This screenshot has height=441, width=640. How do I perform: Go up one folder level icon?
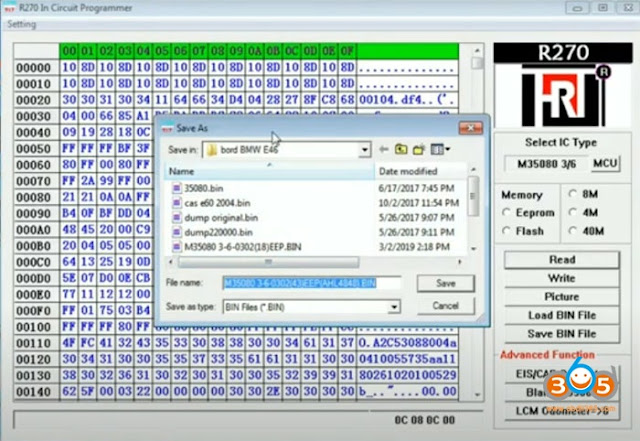401,149
